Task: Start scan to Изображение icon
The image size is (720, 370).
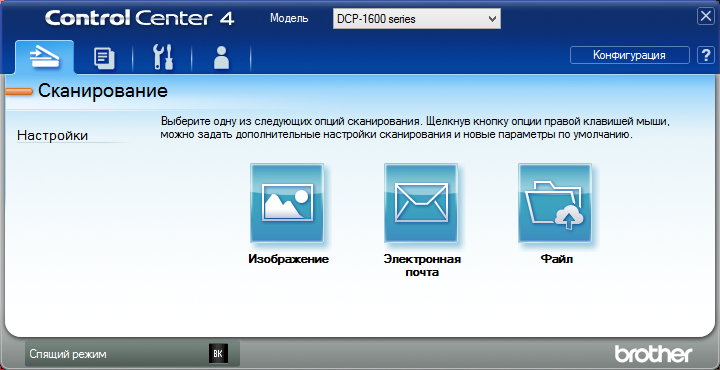Action: (x=287, y=202)
